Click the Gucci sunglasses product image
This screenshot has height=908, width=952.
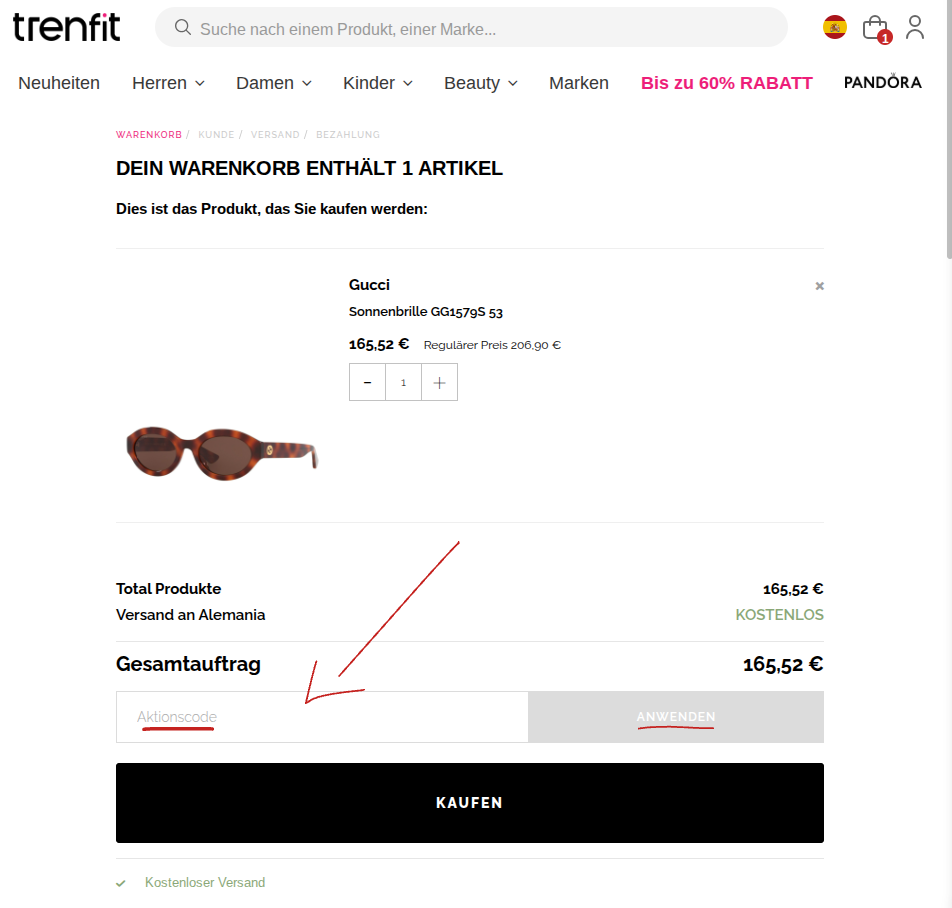tap(221, 452)
